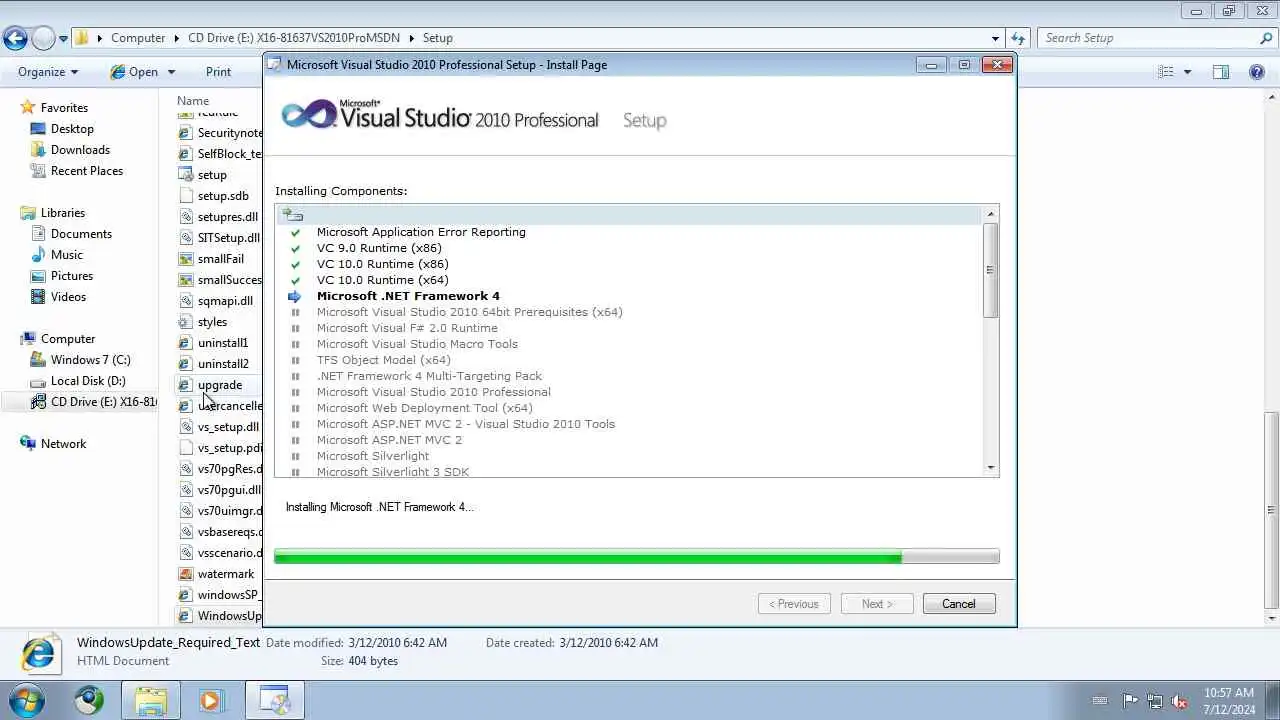Click the search magnifier icon

tap(1266, 38)
